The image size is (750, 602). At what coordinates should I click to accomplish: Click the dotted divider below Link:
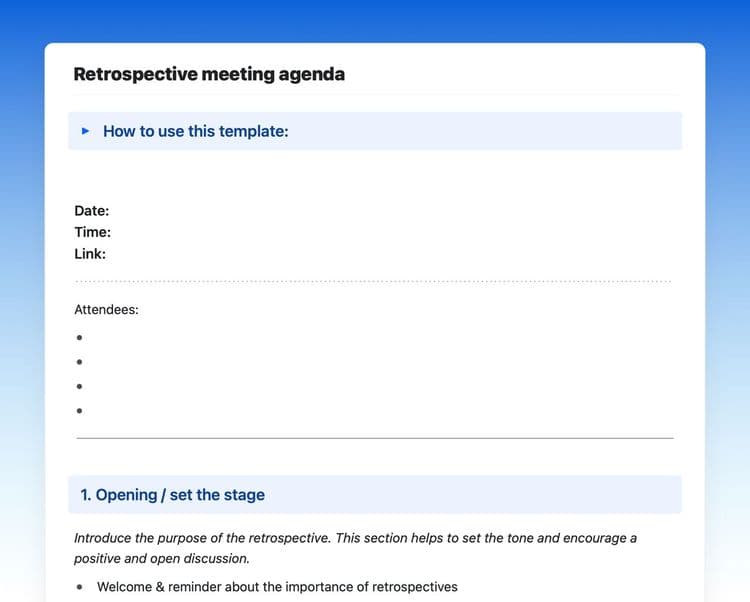[373, 282]
